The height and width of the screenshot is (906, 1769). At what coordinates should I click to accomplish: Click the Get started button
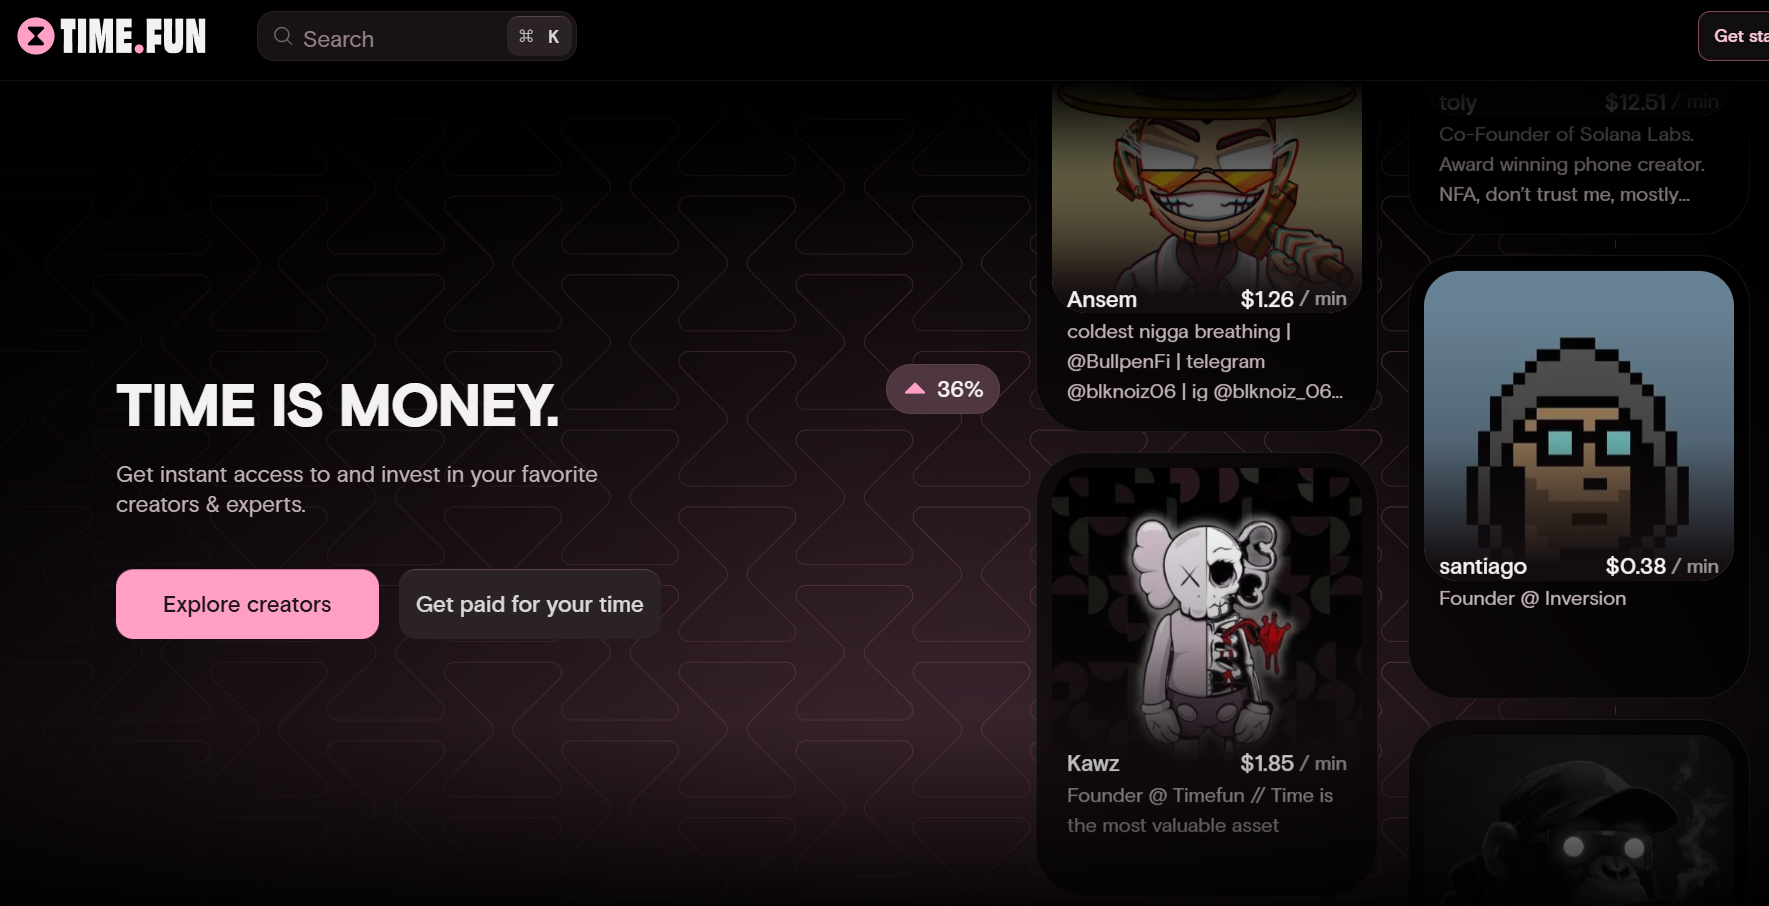pyautogui.click(x=1737, y=36)
